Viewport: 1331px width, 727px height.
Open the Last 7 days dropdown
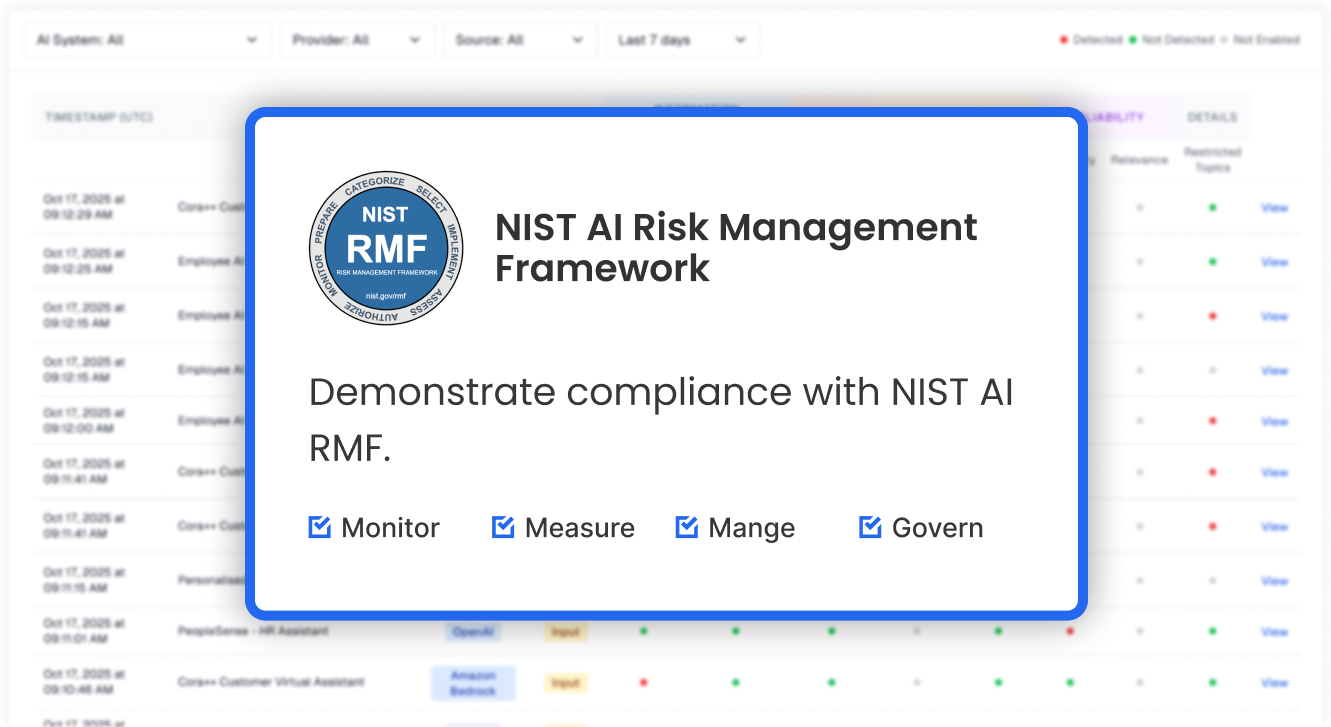(683, 40)
